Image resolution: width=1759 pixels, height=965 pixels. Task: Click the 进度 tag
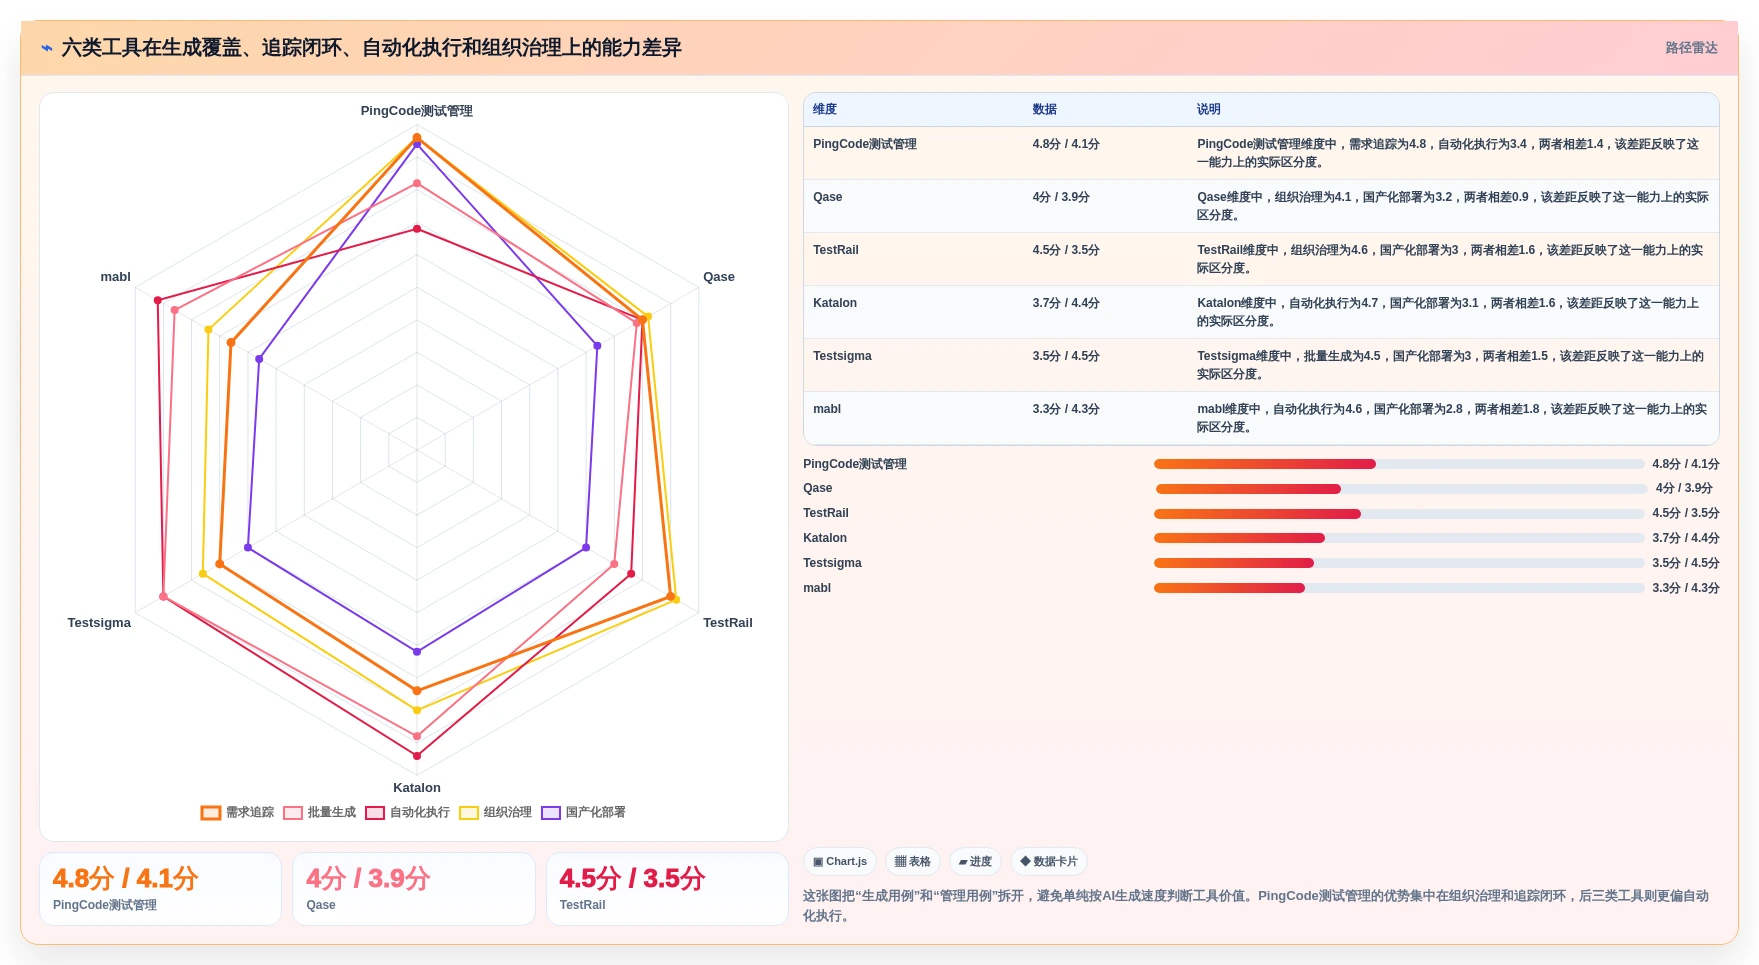(975, 862)
